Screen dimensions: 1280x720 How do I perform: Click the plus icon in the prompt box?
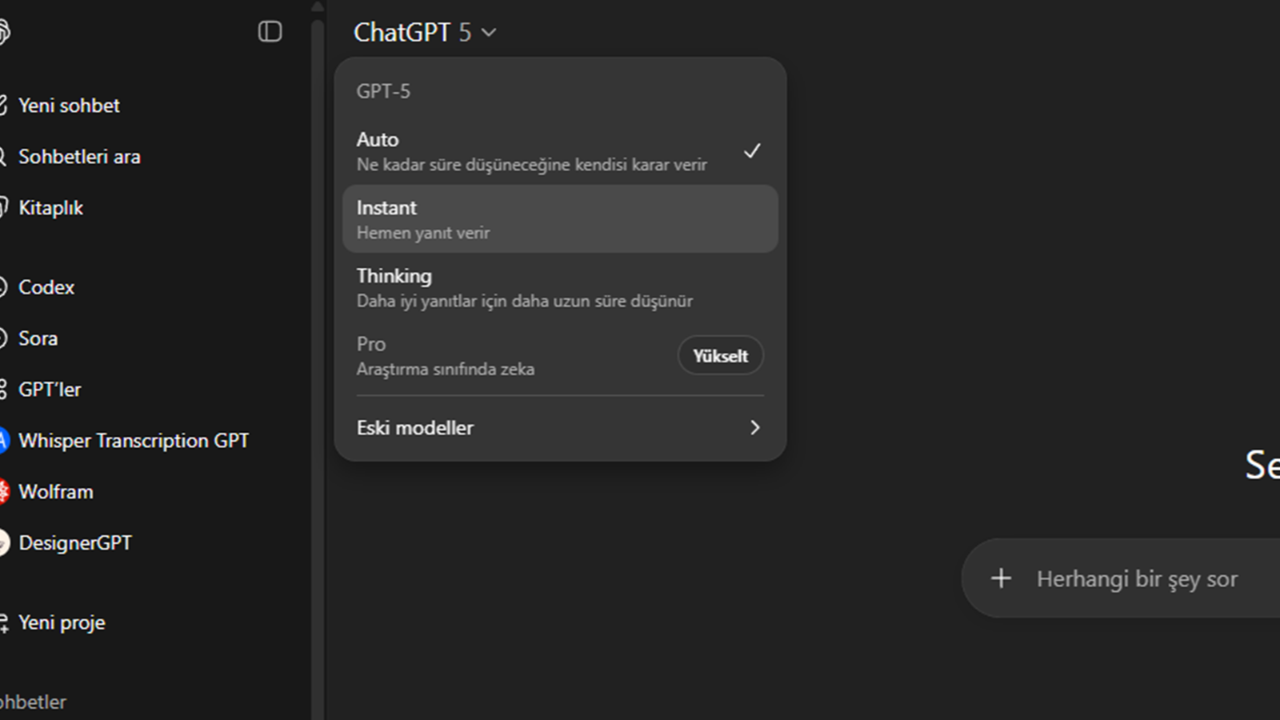pyautogui.click(x=1001, y=578)
